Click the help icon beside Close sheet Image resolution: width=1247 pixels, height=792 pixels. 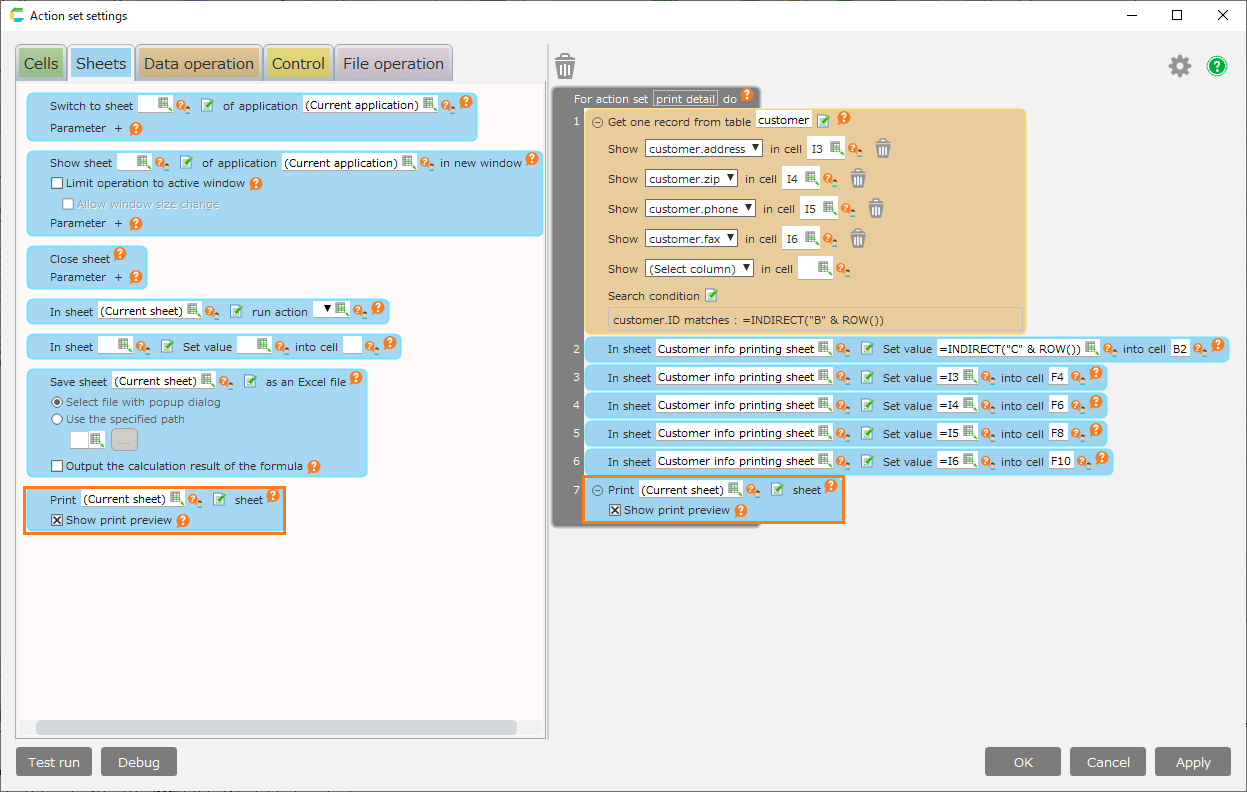[120, 255]
